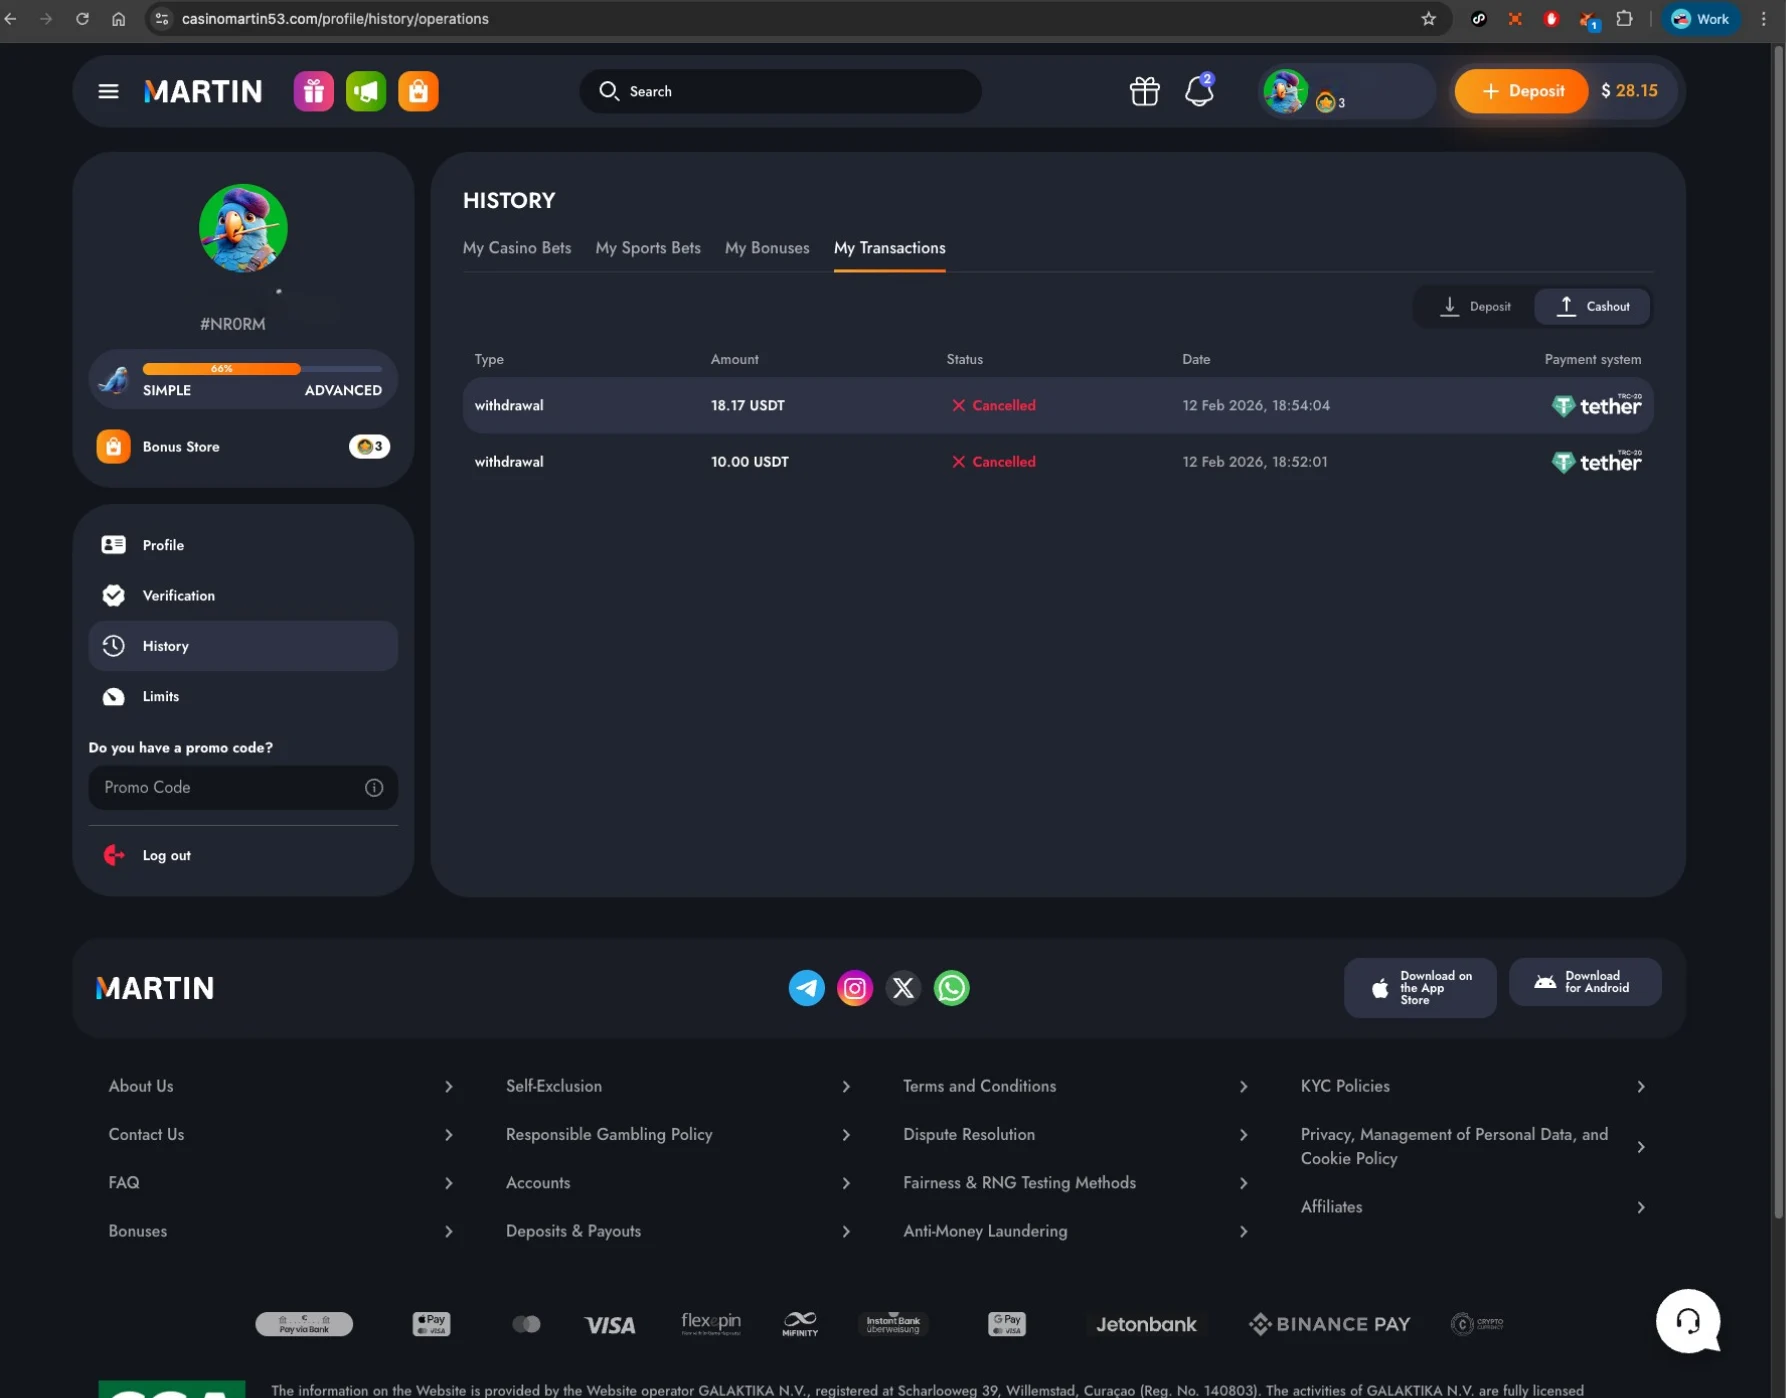
Task: Open the hamburger menu icon
Action: coord(108,91)
